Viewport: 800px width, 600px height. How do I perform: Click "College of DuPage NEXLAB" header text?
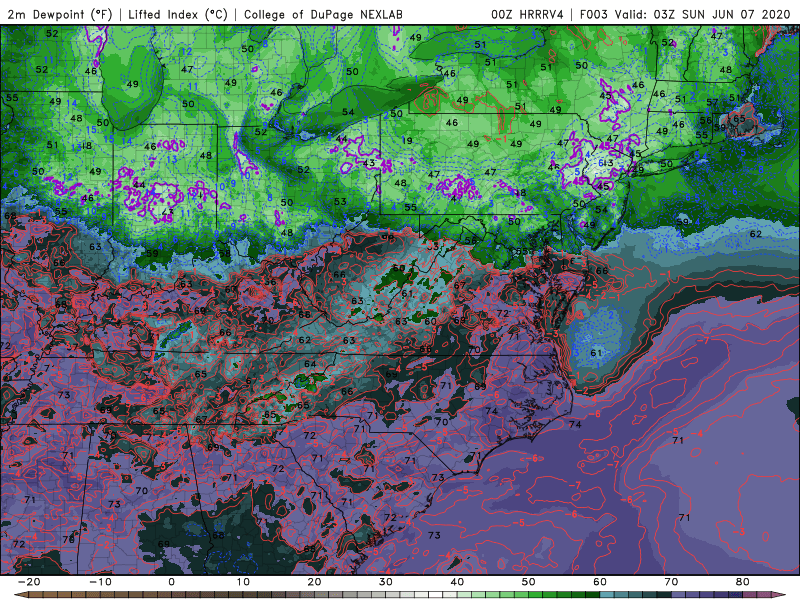click(323, 14)
